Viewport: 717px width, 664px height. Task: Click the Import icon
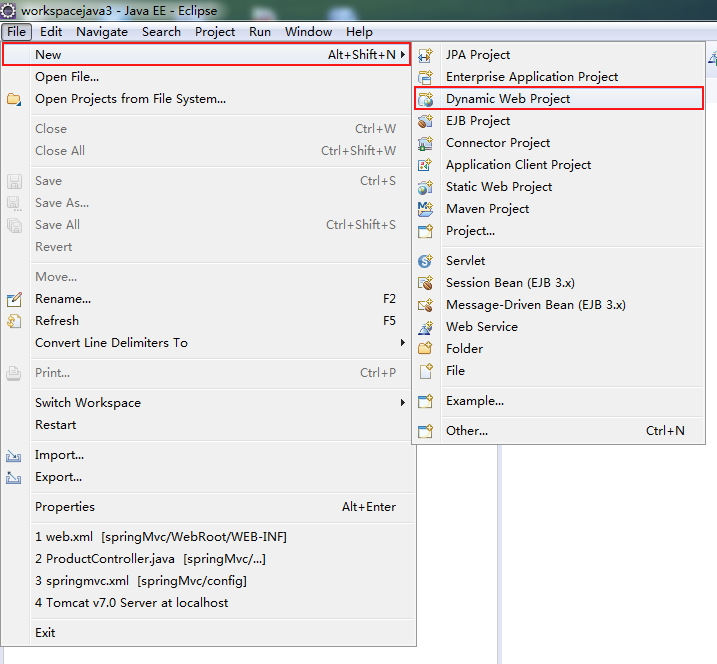tap(14, 455)
